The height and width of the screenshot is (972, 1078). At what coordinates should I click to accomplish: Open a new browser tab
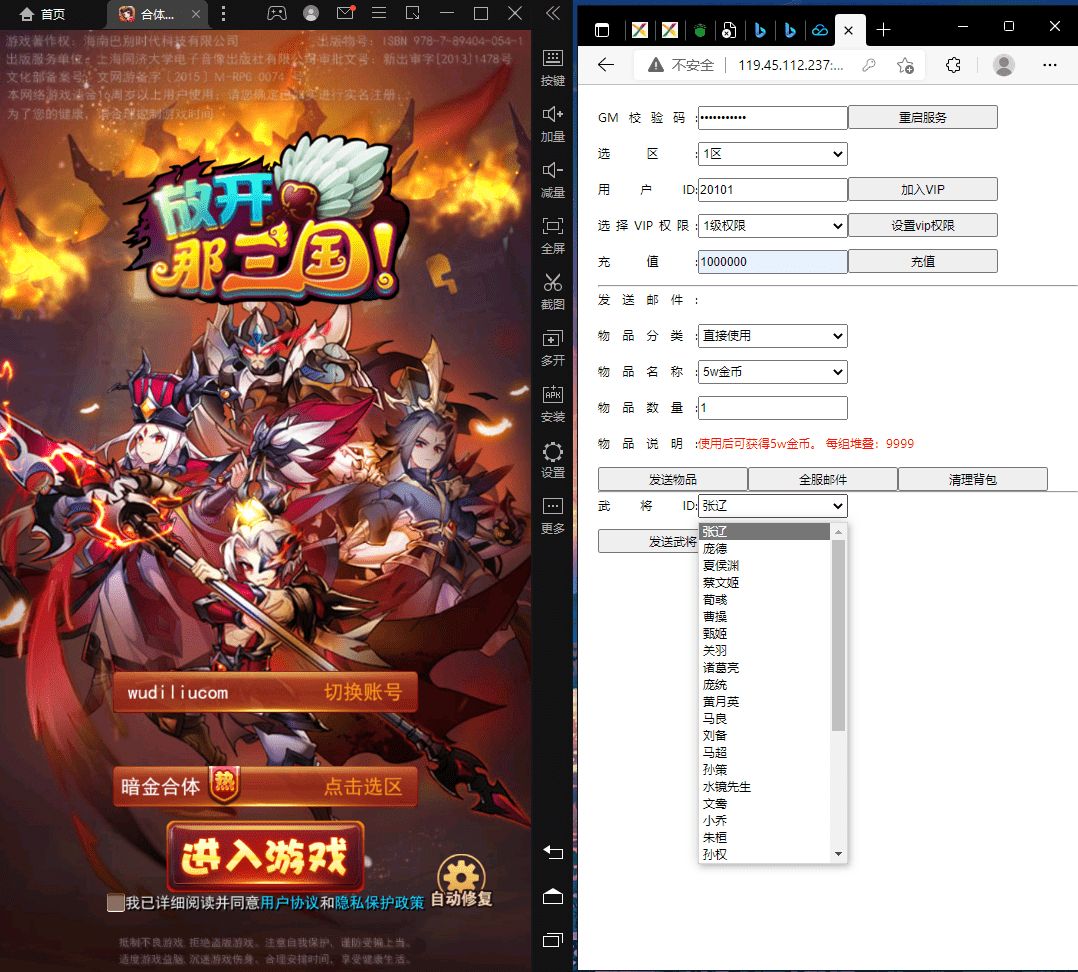pos(883,30)
